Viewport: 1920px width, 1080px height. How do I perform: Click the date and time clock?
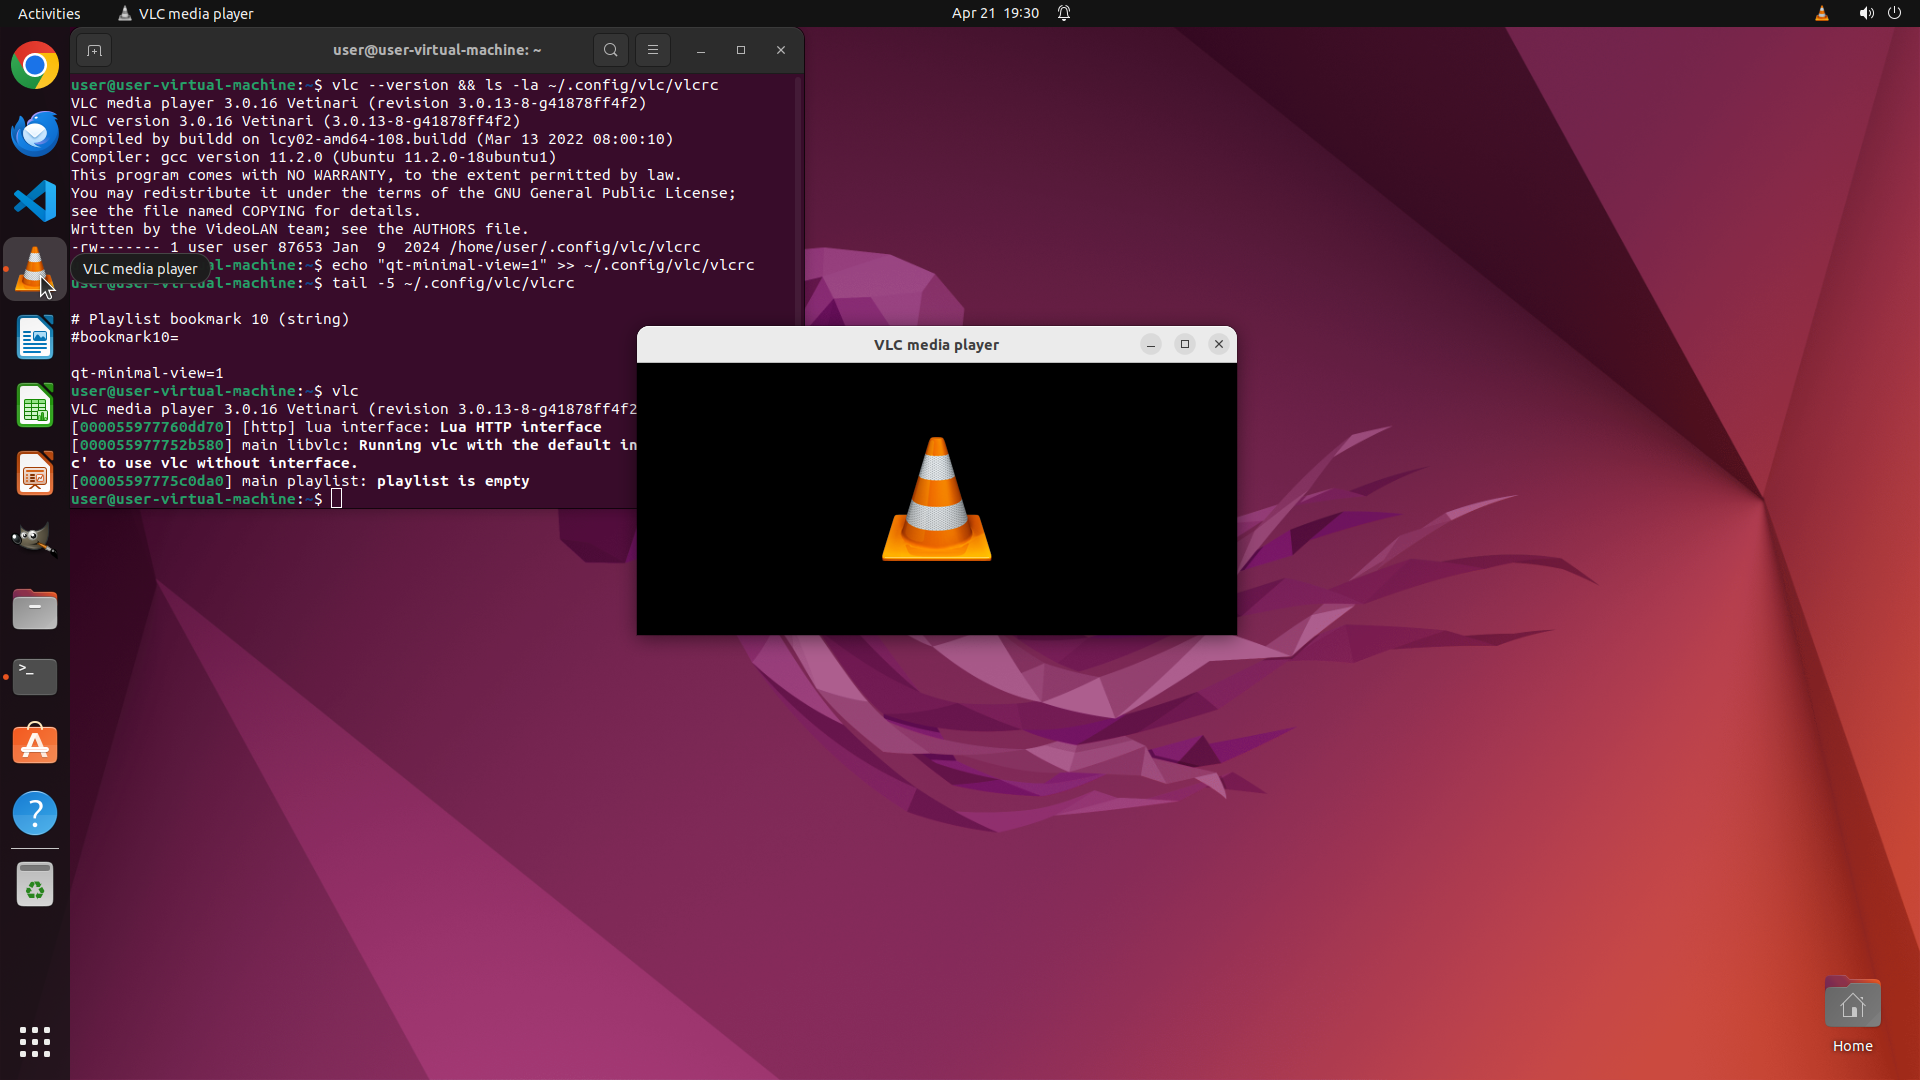(995, 13)
